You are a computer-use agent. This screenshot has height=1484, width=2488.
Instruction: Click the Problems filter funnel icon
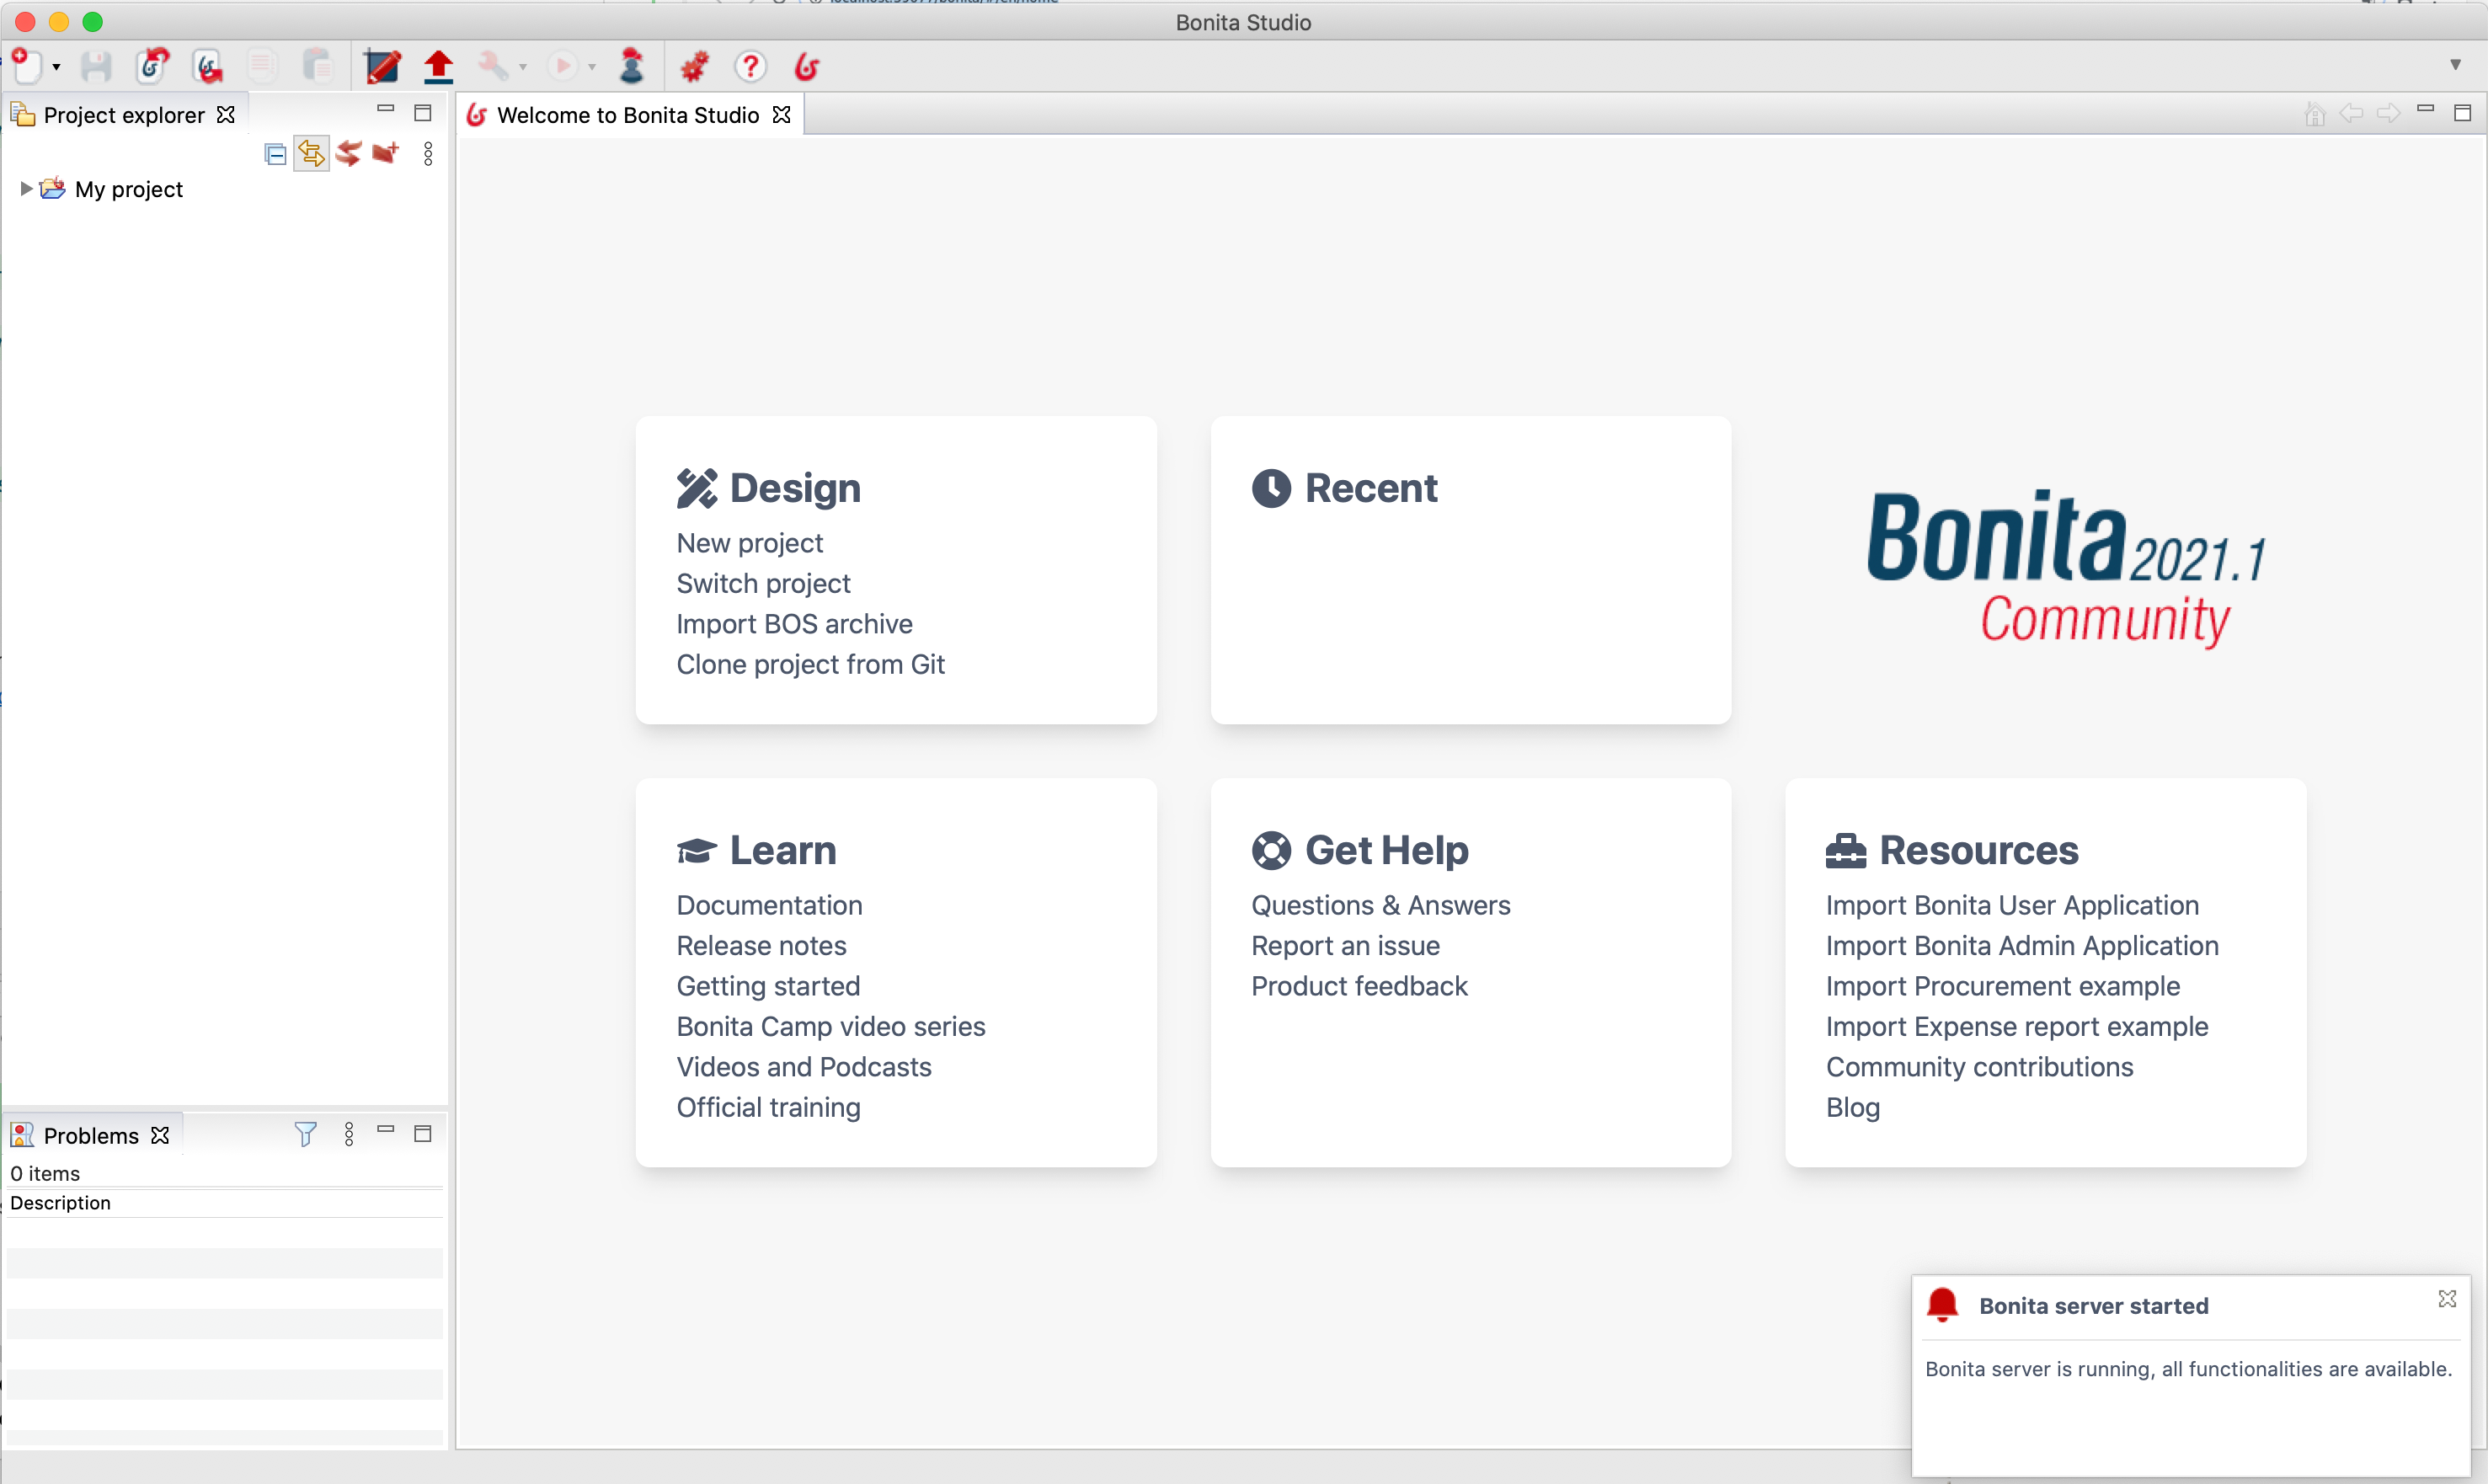305,1134
